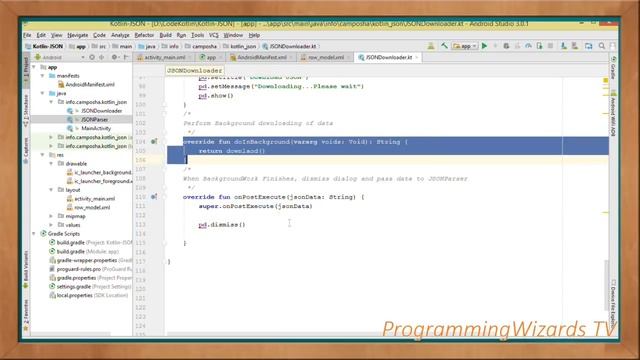Open the Analyze menu
The width and height of the screenshot is (640, 360).
click(x=120, y=36)
